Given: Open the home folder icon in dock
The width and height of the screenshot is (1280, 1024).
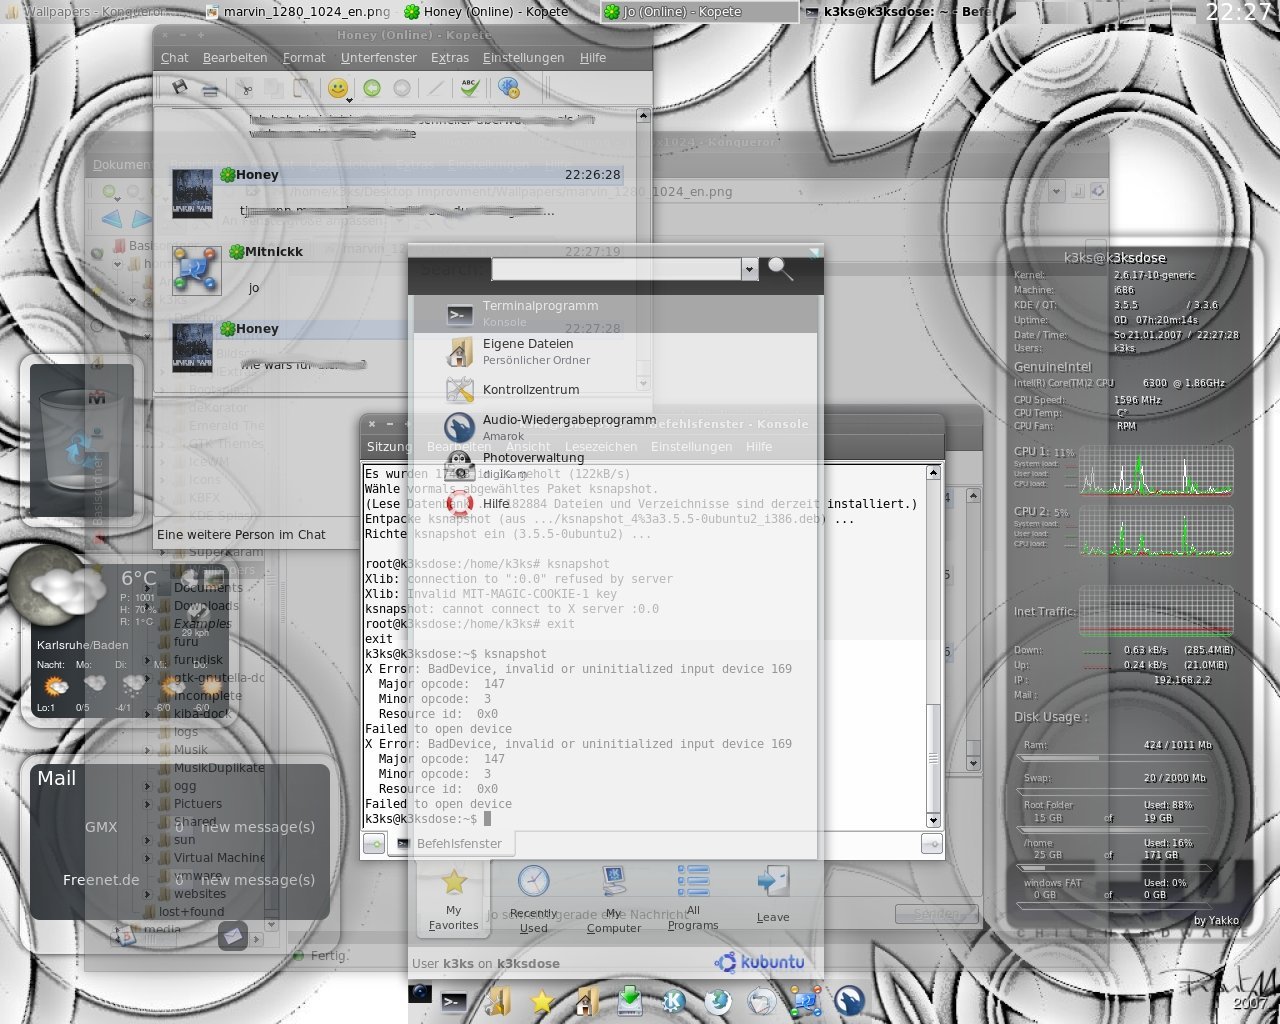Looking at the screenshot, I should pos(586,1000).
